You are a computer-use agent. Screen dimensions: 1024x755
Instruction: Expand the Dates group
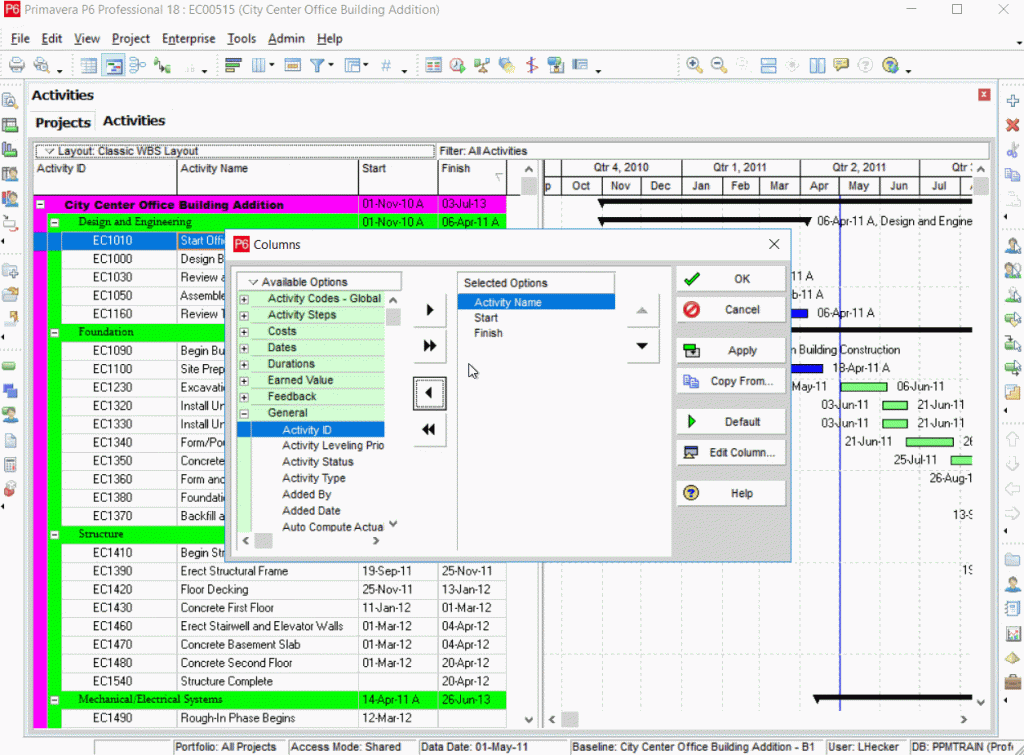click(x=244, y=348)
